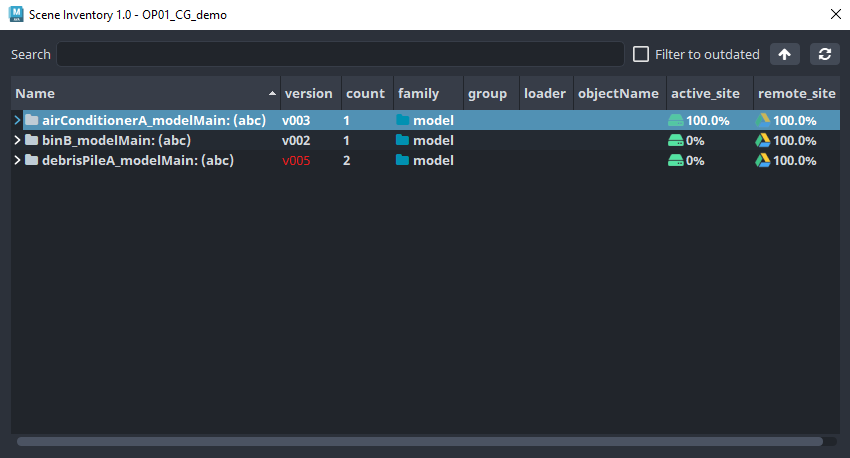Enable the Filter to outdated checkbox
The image size is (850, 458).
tap(641, 54)
